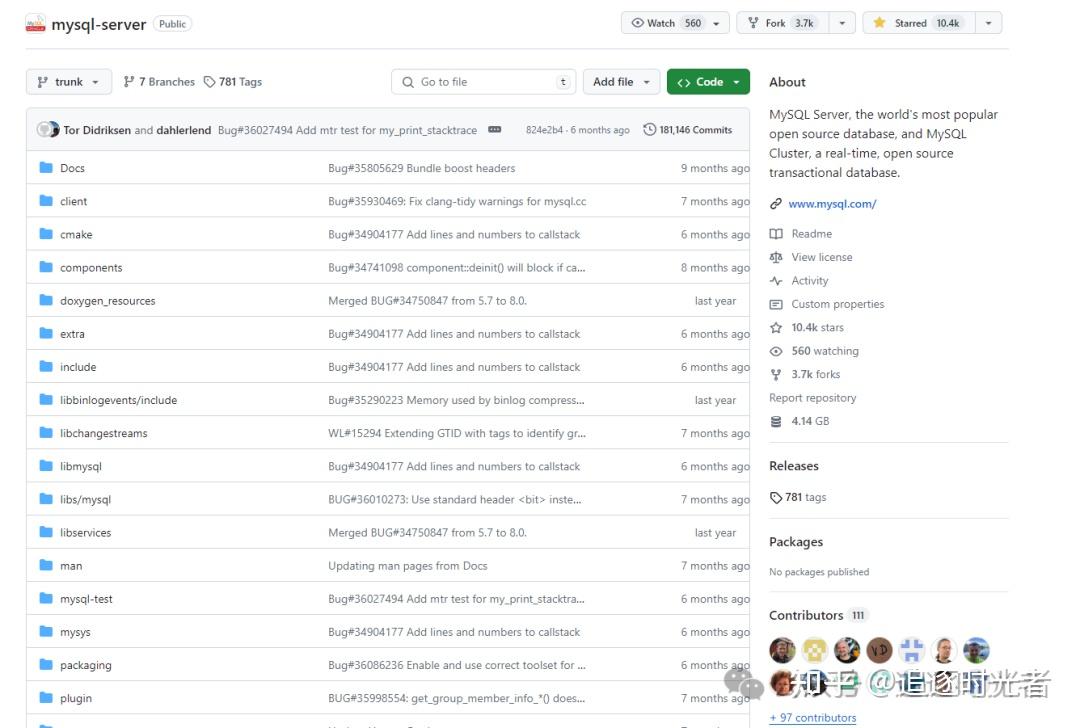This screenshot has width=1080, height=728.
Task: Focus the Go to file search field
Action: point(484,82)
